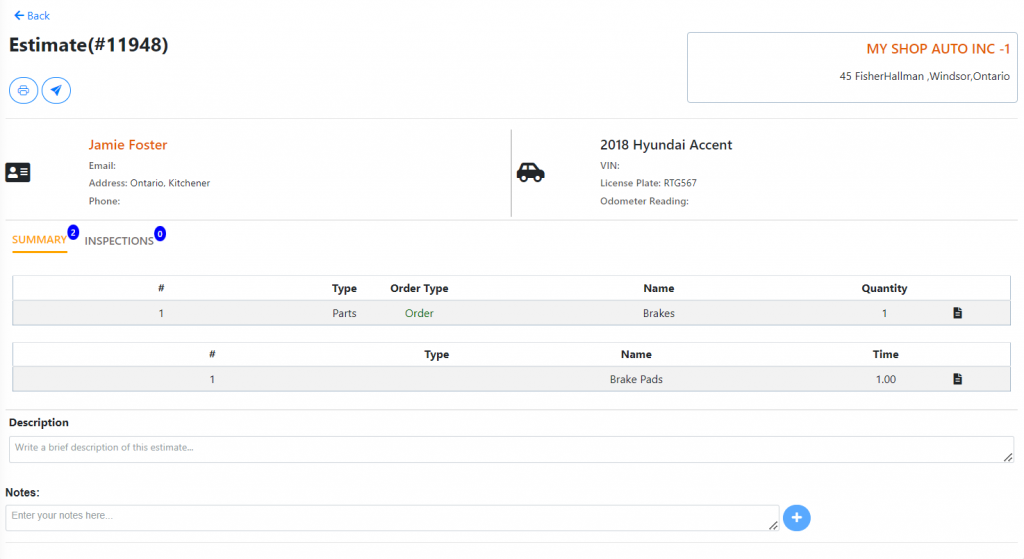
Task: Click the badge count on Summary tab
Action: pos(73,232)
